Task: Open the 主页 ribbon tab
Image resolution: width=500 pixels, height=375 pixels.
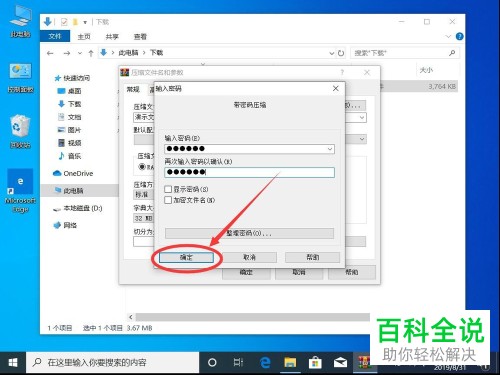Action: 84,37
